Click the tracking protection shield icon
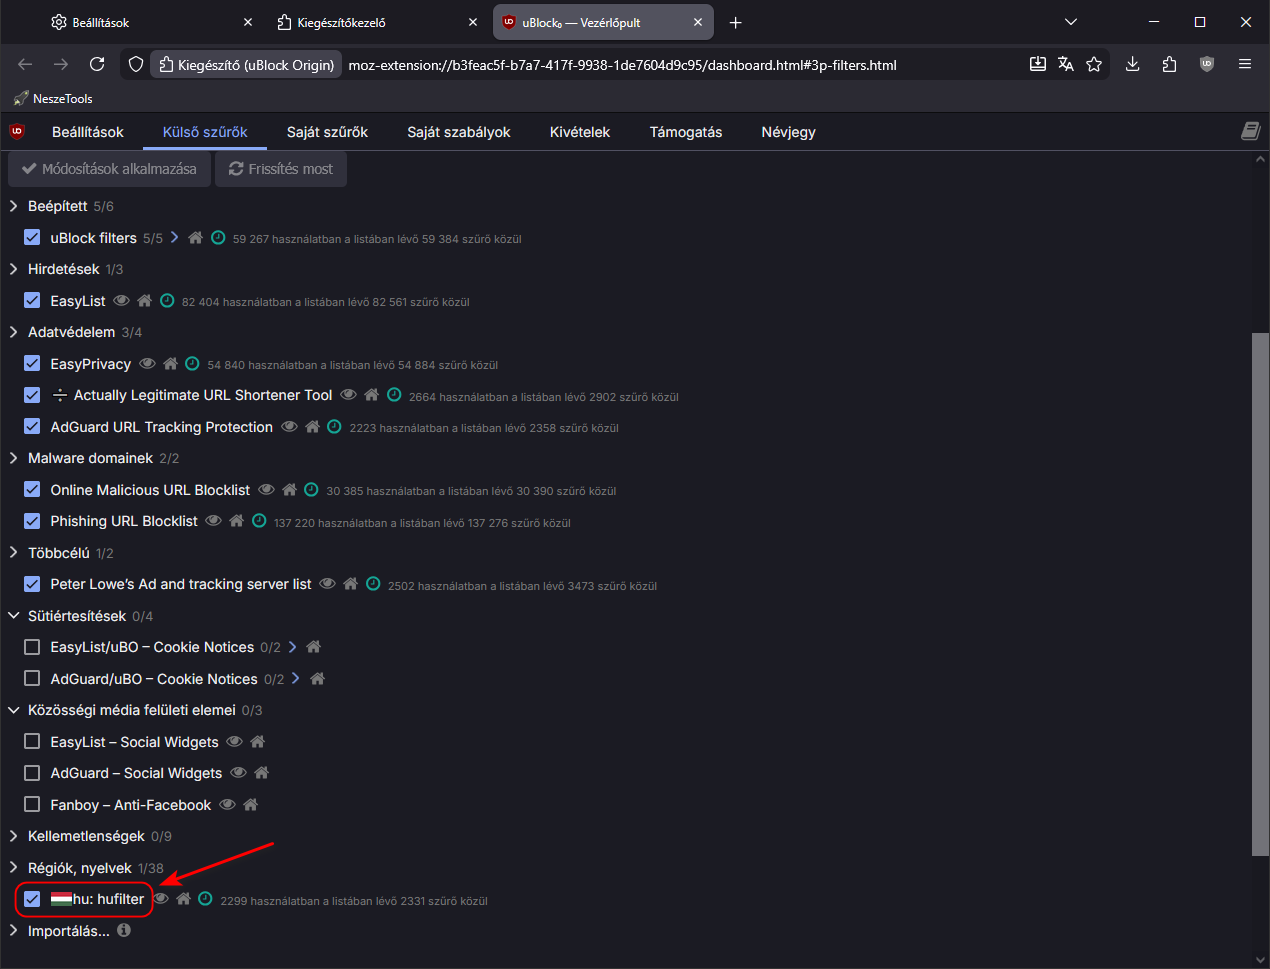The image size is (1270, 969). tap(136, 64)
